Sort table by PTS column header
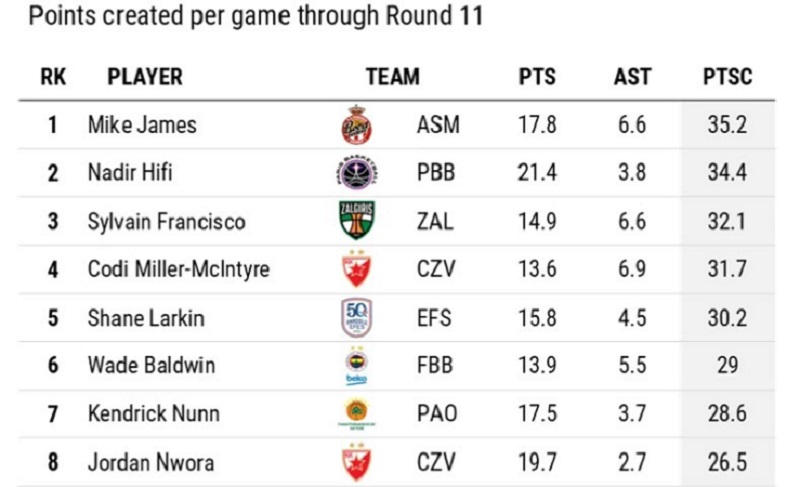This screenshot has height=487, width=800. pos(537,77)
